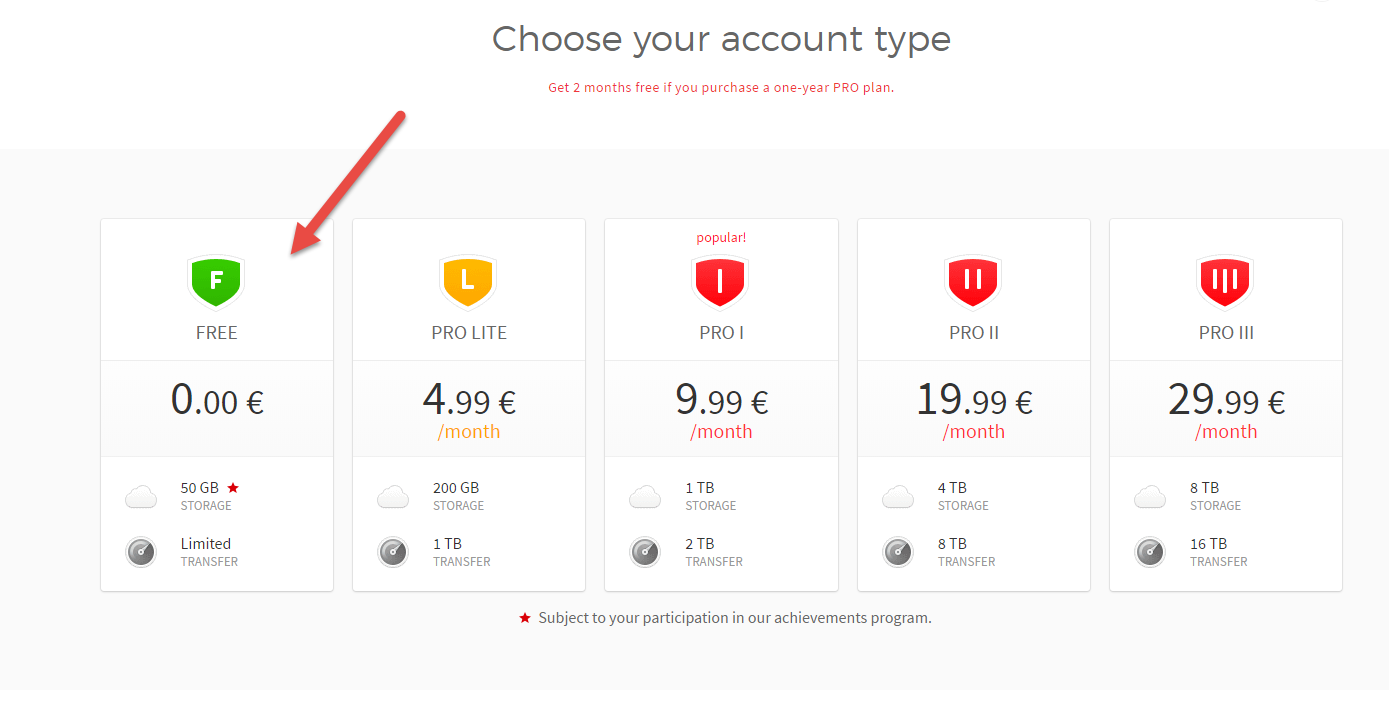Select the red PRO I shield icon
The width and height of the screenshot is (1389, 702).
(721, 281)
